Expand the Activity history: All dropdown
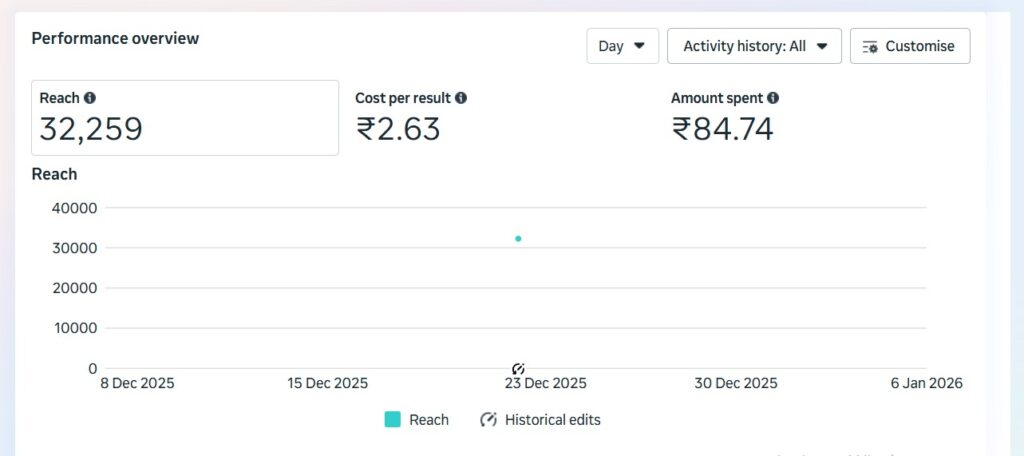 [754, 46]
